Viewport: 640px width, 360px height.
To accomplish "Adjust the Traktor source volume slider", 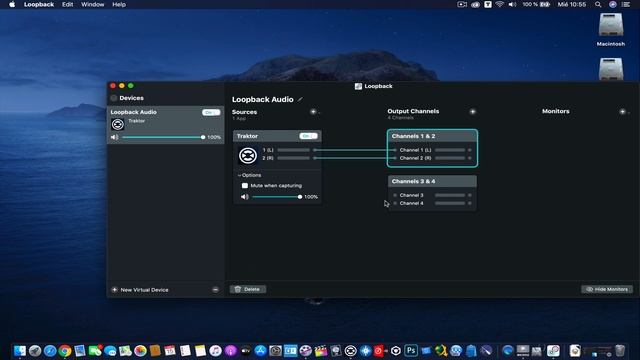I will tap(277, 197).
